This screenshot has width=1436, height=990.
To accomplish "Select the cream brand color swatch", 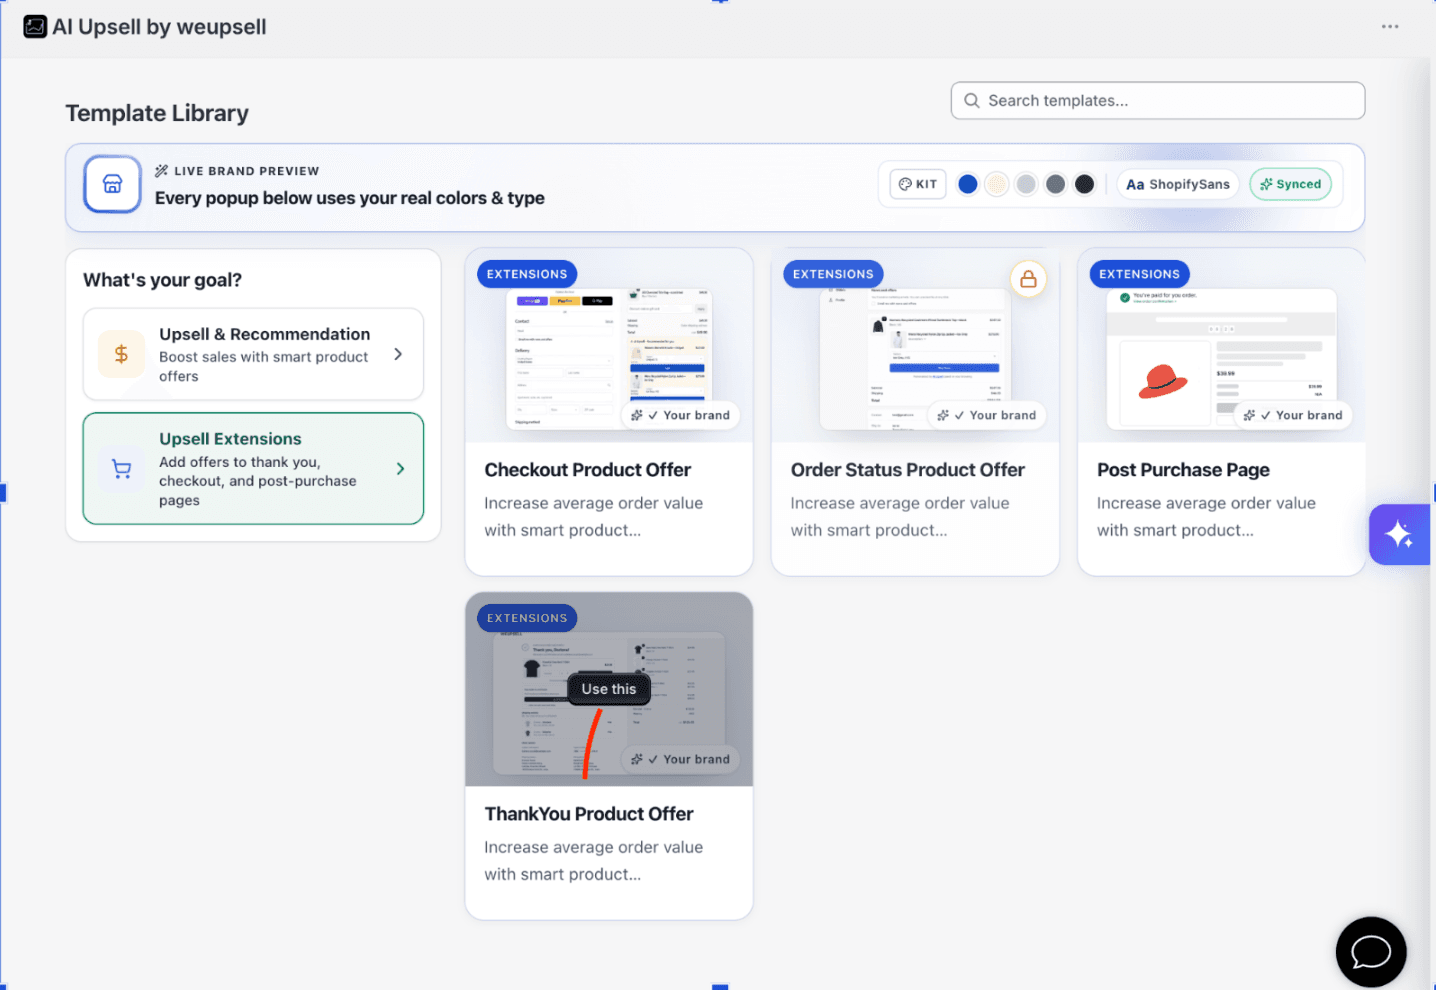I will pyautogui.click(x=996, y=184).
